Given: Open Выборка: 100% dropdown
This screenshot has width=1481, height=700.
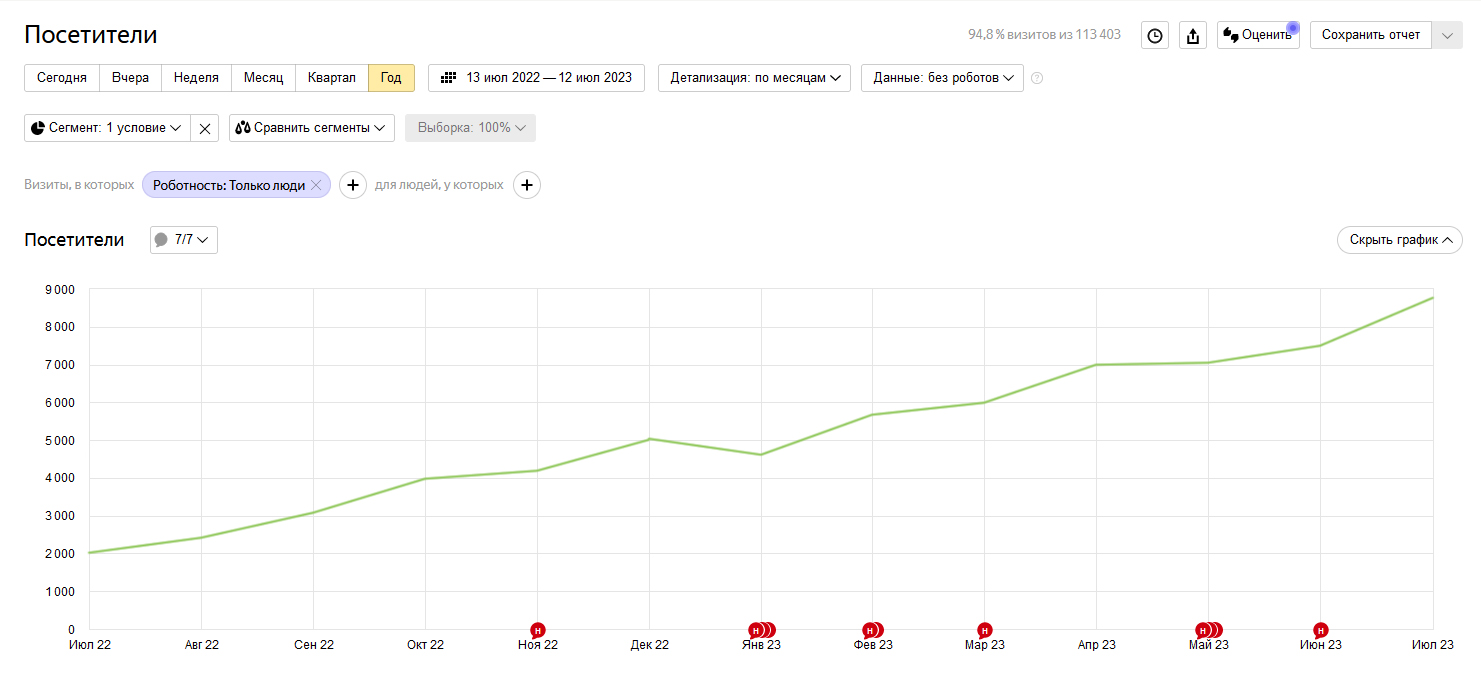Looking at the screenshot, I should (470, 128).
